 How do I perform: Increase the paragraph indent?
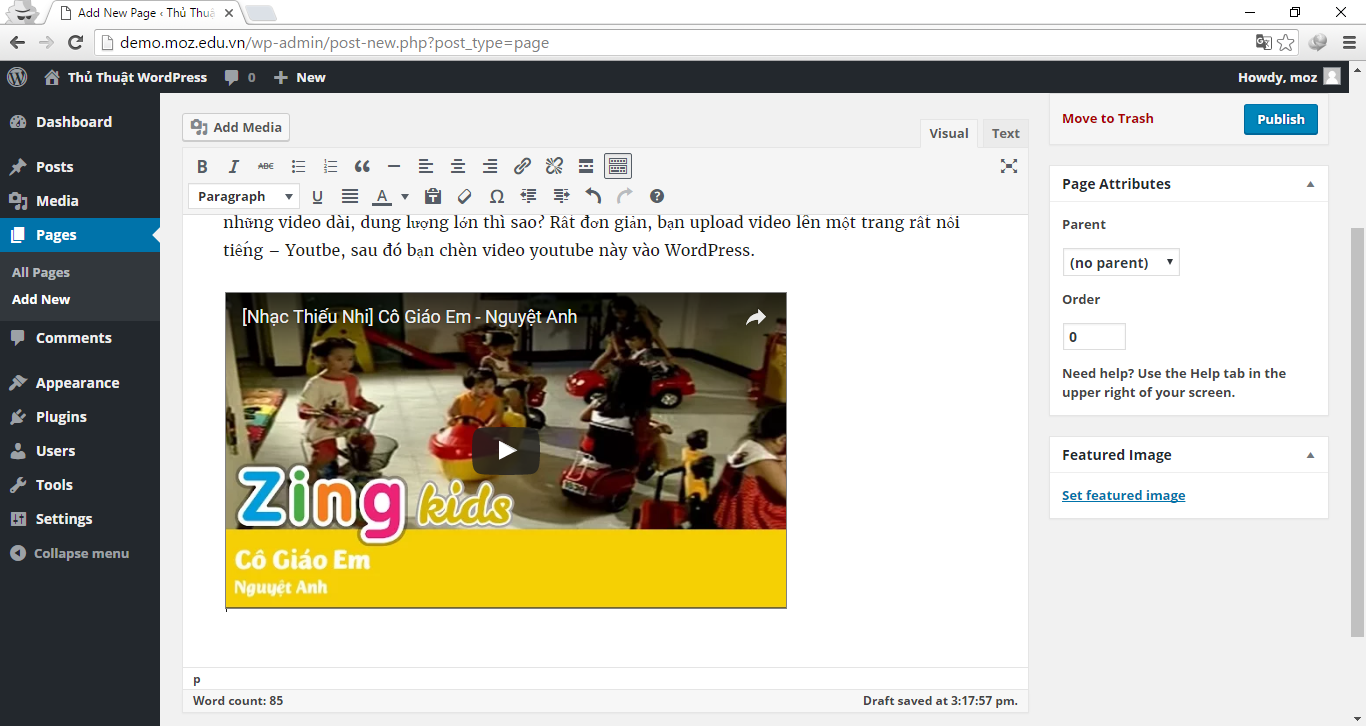click(x=561, y=196)
